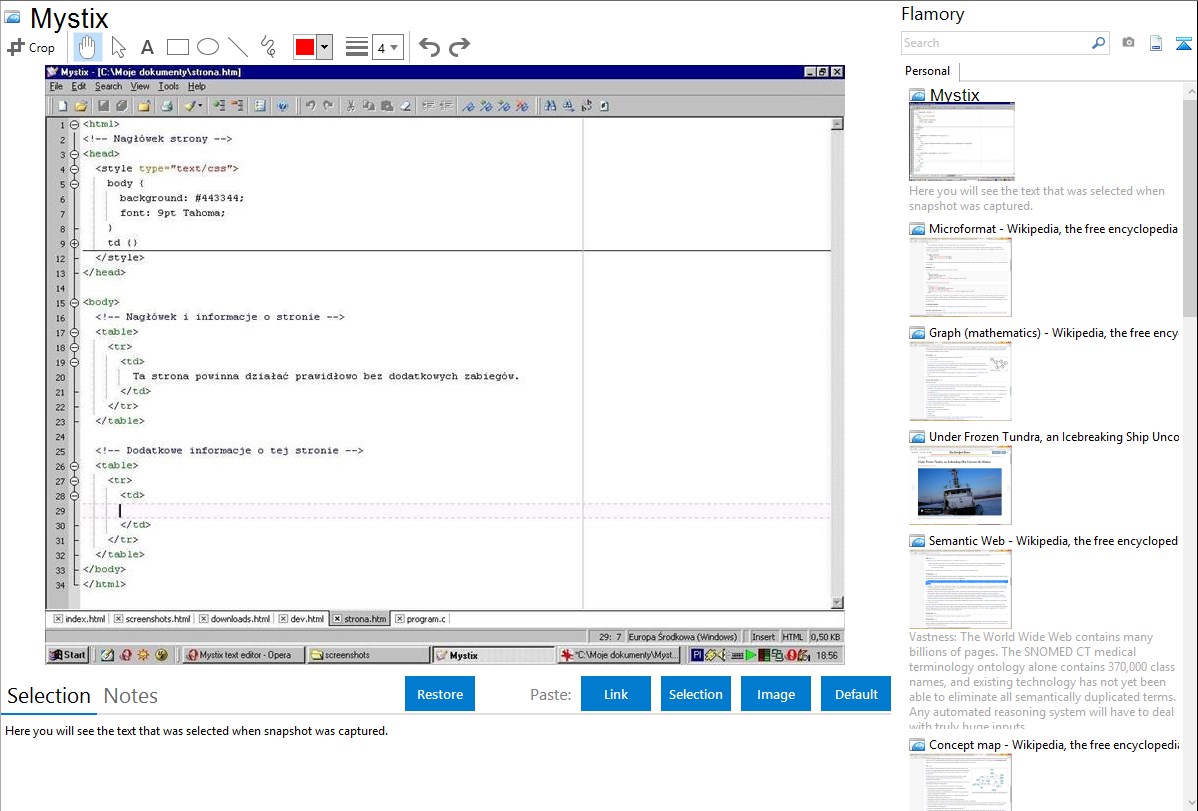Screen dimensions: 1198x811
Task: Activate the hand pan tool
Action: click(x=88, y=47)
